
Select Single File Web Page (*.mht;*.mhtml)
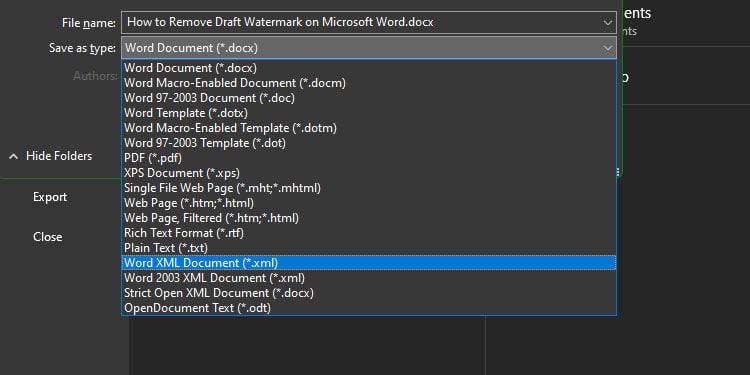pyautogui.click(x=369, y=188)
